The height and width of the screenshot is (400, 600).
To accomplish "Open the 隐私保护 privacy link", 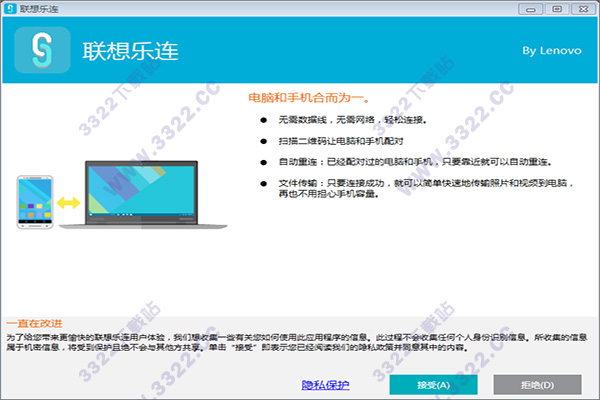I will click(x=325, y=385).
